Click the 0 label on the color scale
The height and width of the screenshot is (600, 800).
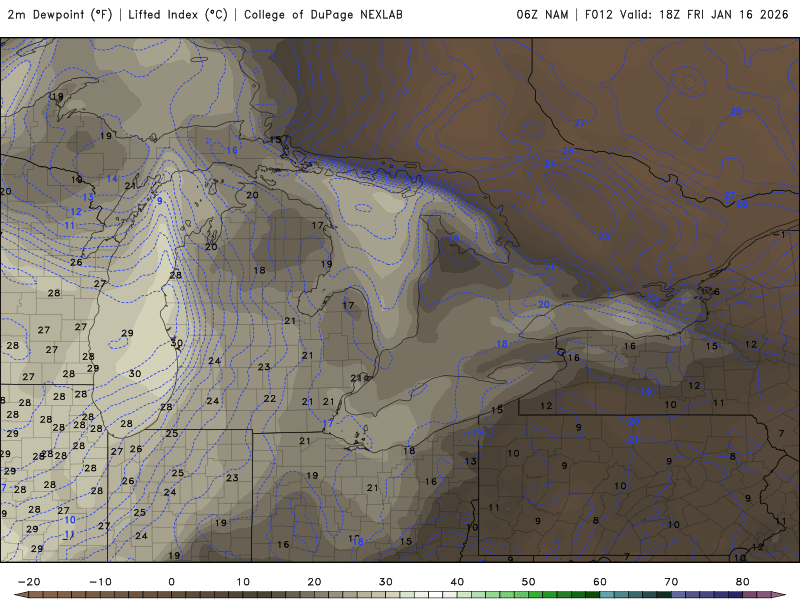171,582
